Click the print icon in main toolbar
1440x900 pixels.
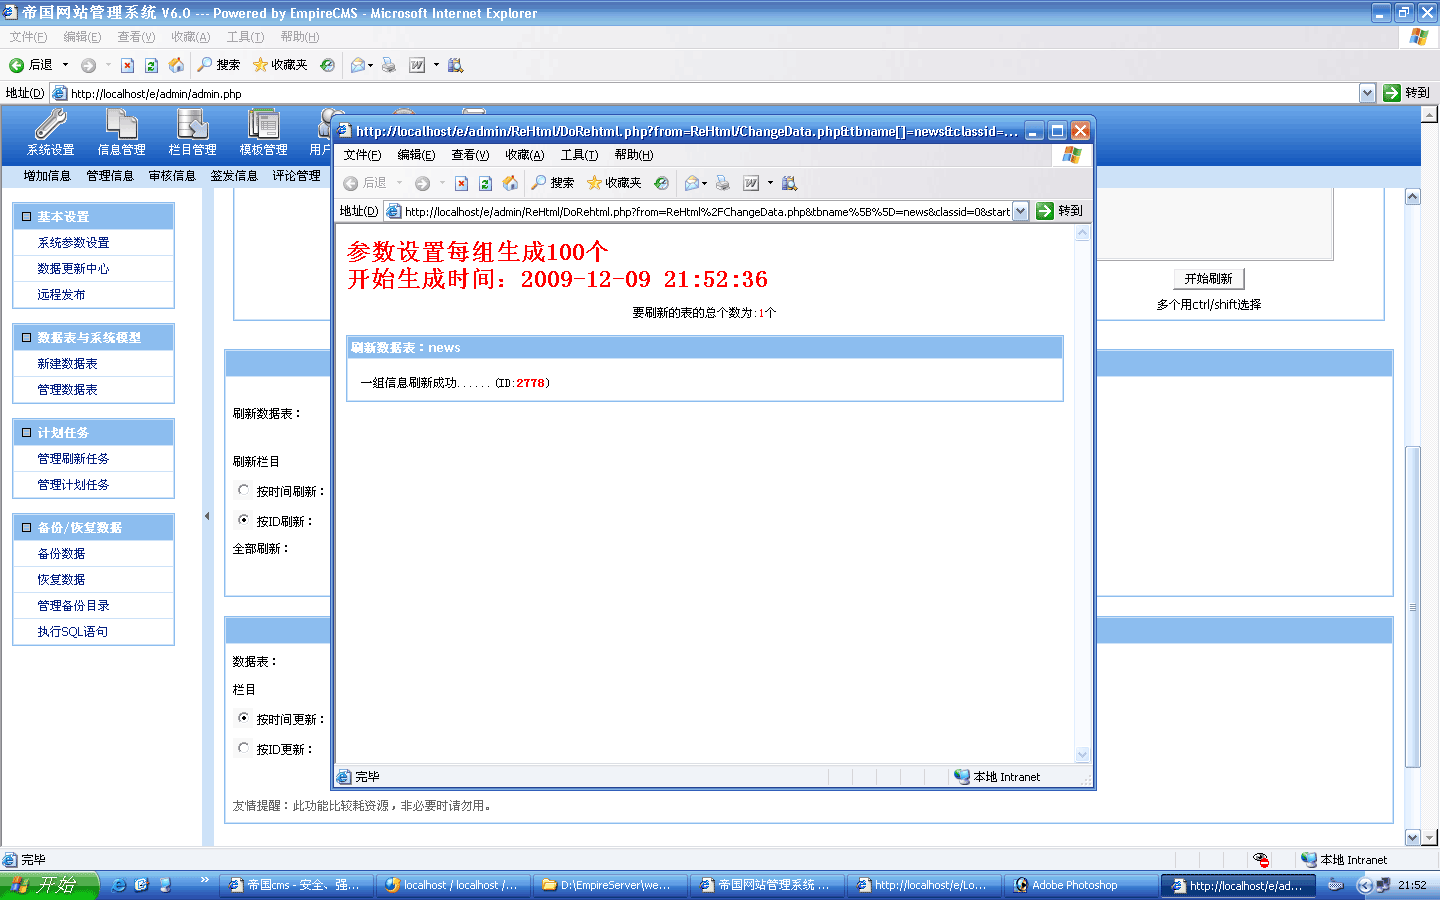[389, 65]
